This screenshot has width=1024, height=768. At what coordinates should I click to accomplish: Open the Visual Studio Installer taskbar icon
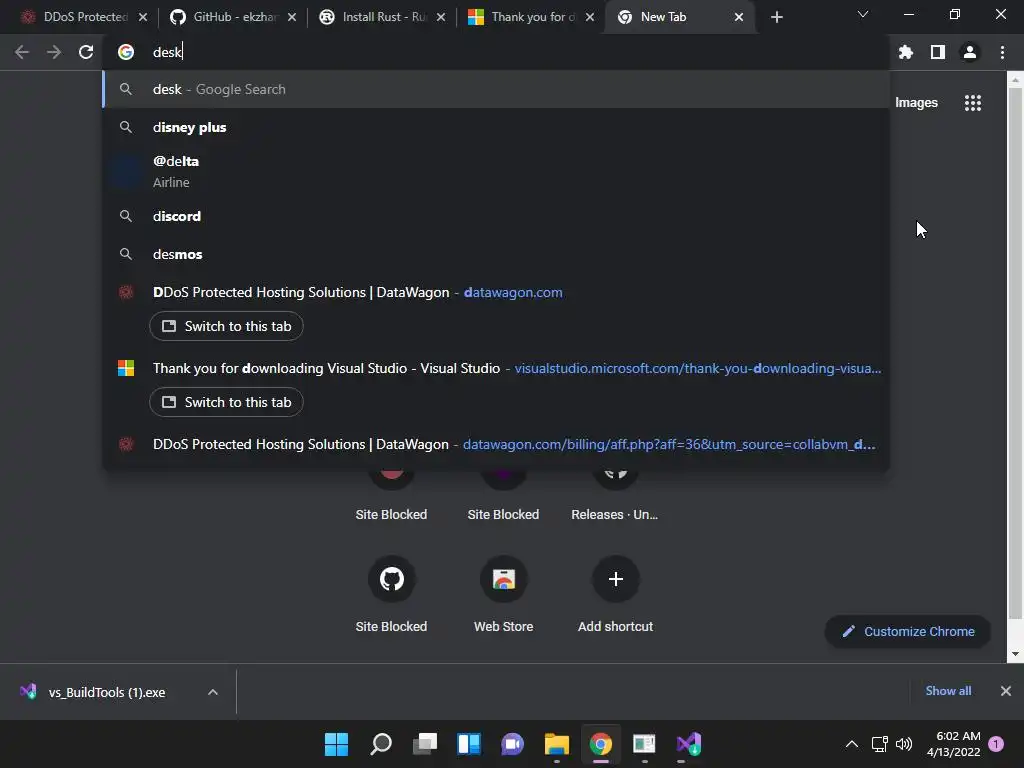click(x=688, y=744)
